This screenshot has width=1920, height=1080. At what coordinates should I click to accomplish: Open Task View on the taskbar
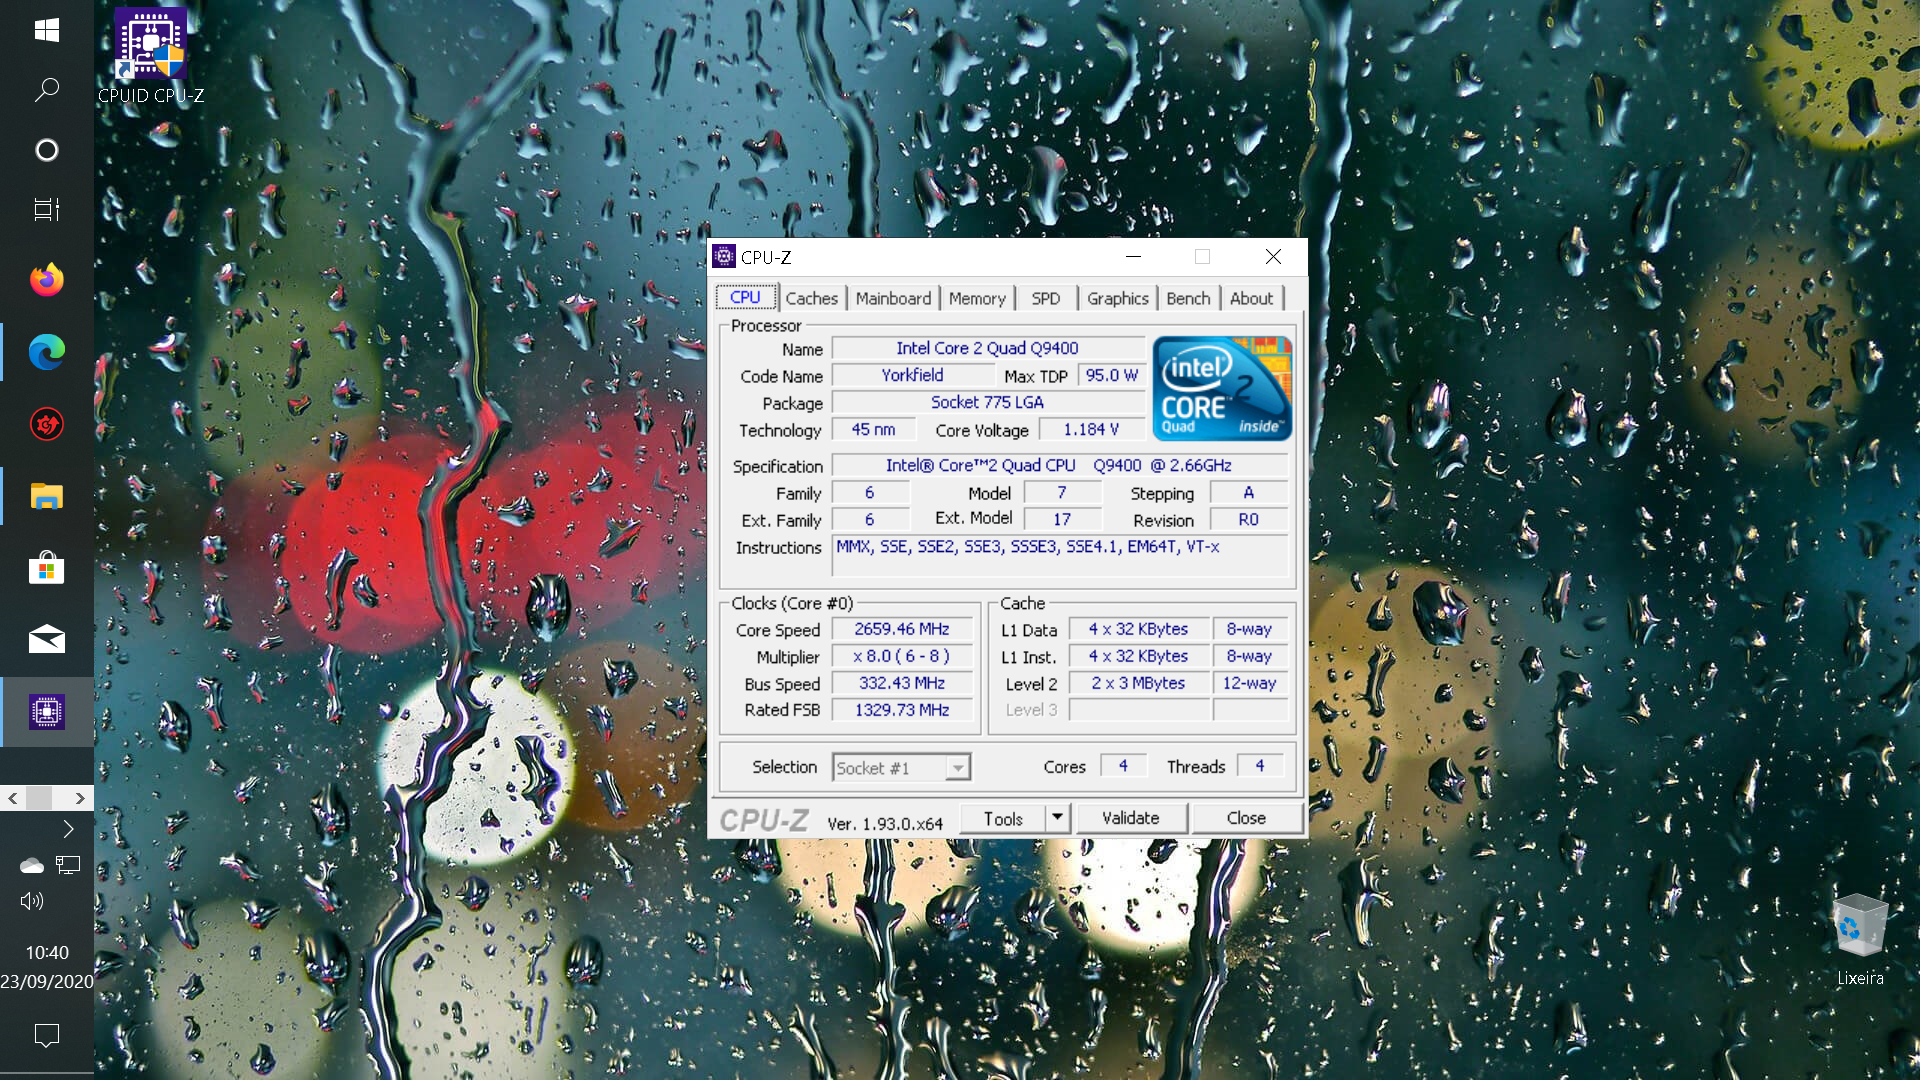(x=46, y=210)
